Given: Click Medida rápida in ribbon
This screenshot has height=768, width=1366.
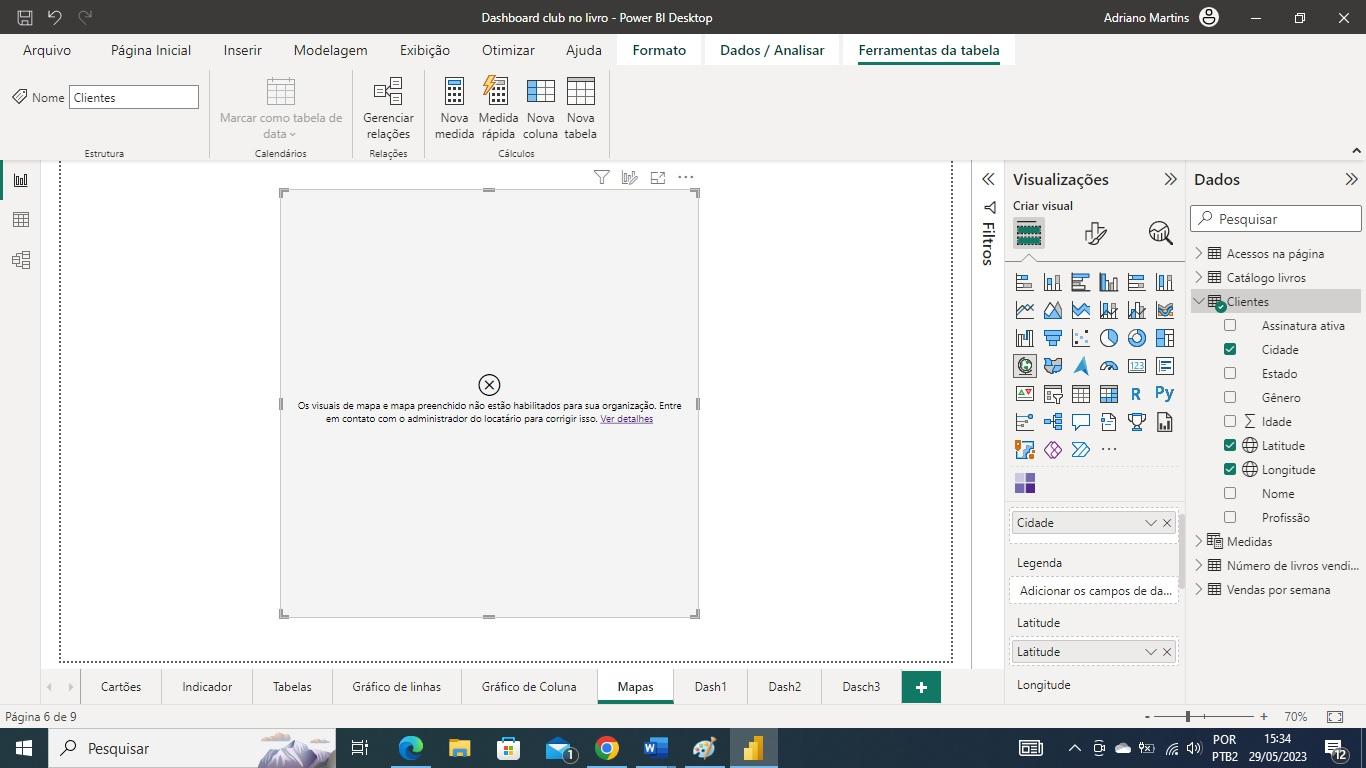Looking at the screenshot, I should (498, 108).
